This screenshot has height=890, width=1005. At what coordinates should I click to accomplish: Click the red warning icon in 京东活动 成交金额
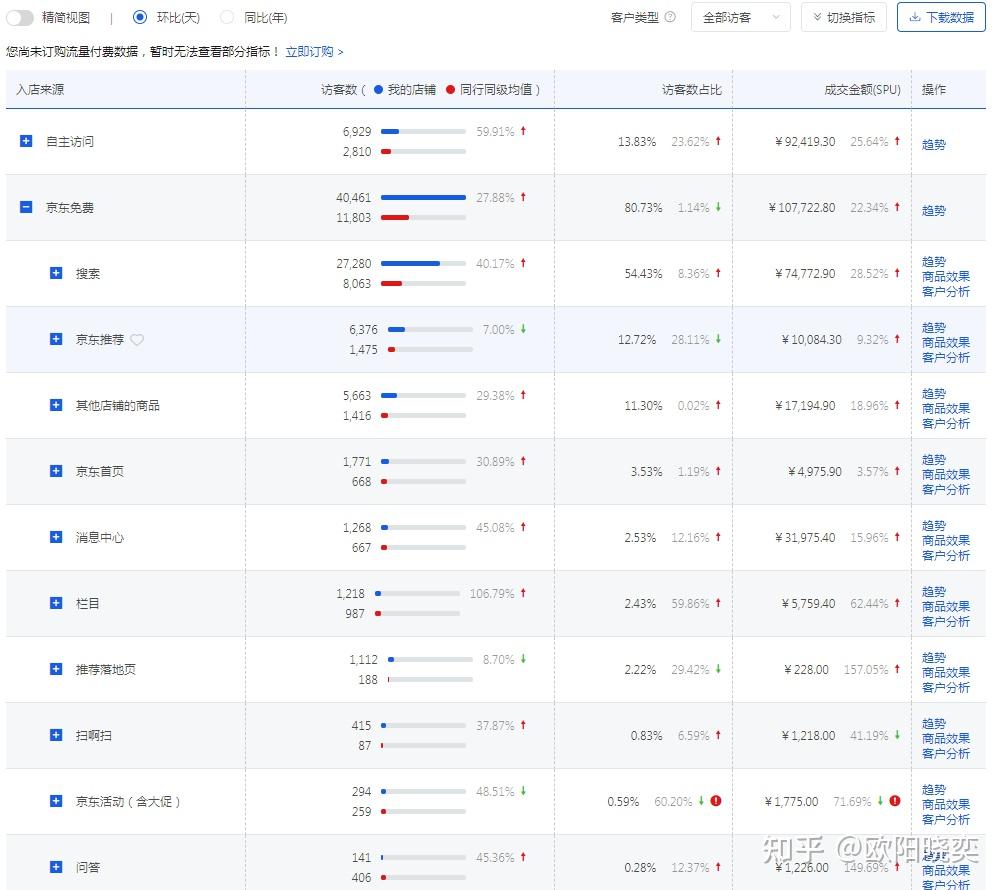895,801
